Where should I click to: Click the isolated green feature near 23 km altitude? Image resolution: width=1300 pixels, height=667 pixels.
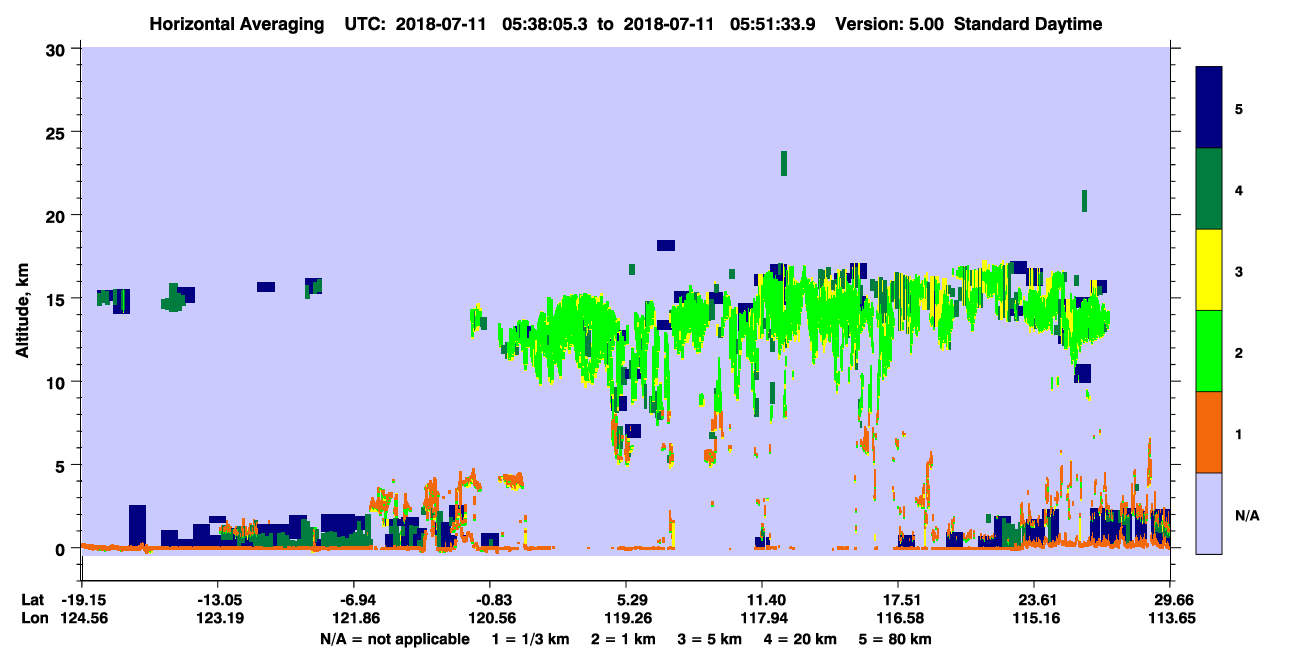(x=784, y=163)
